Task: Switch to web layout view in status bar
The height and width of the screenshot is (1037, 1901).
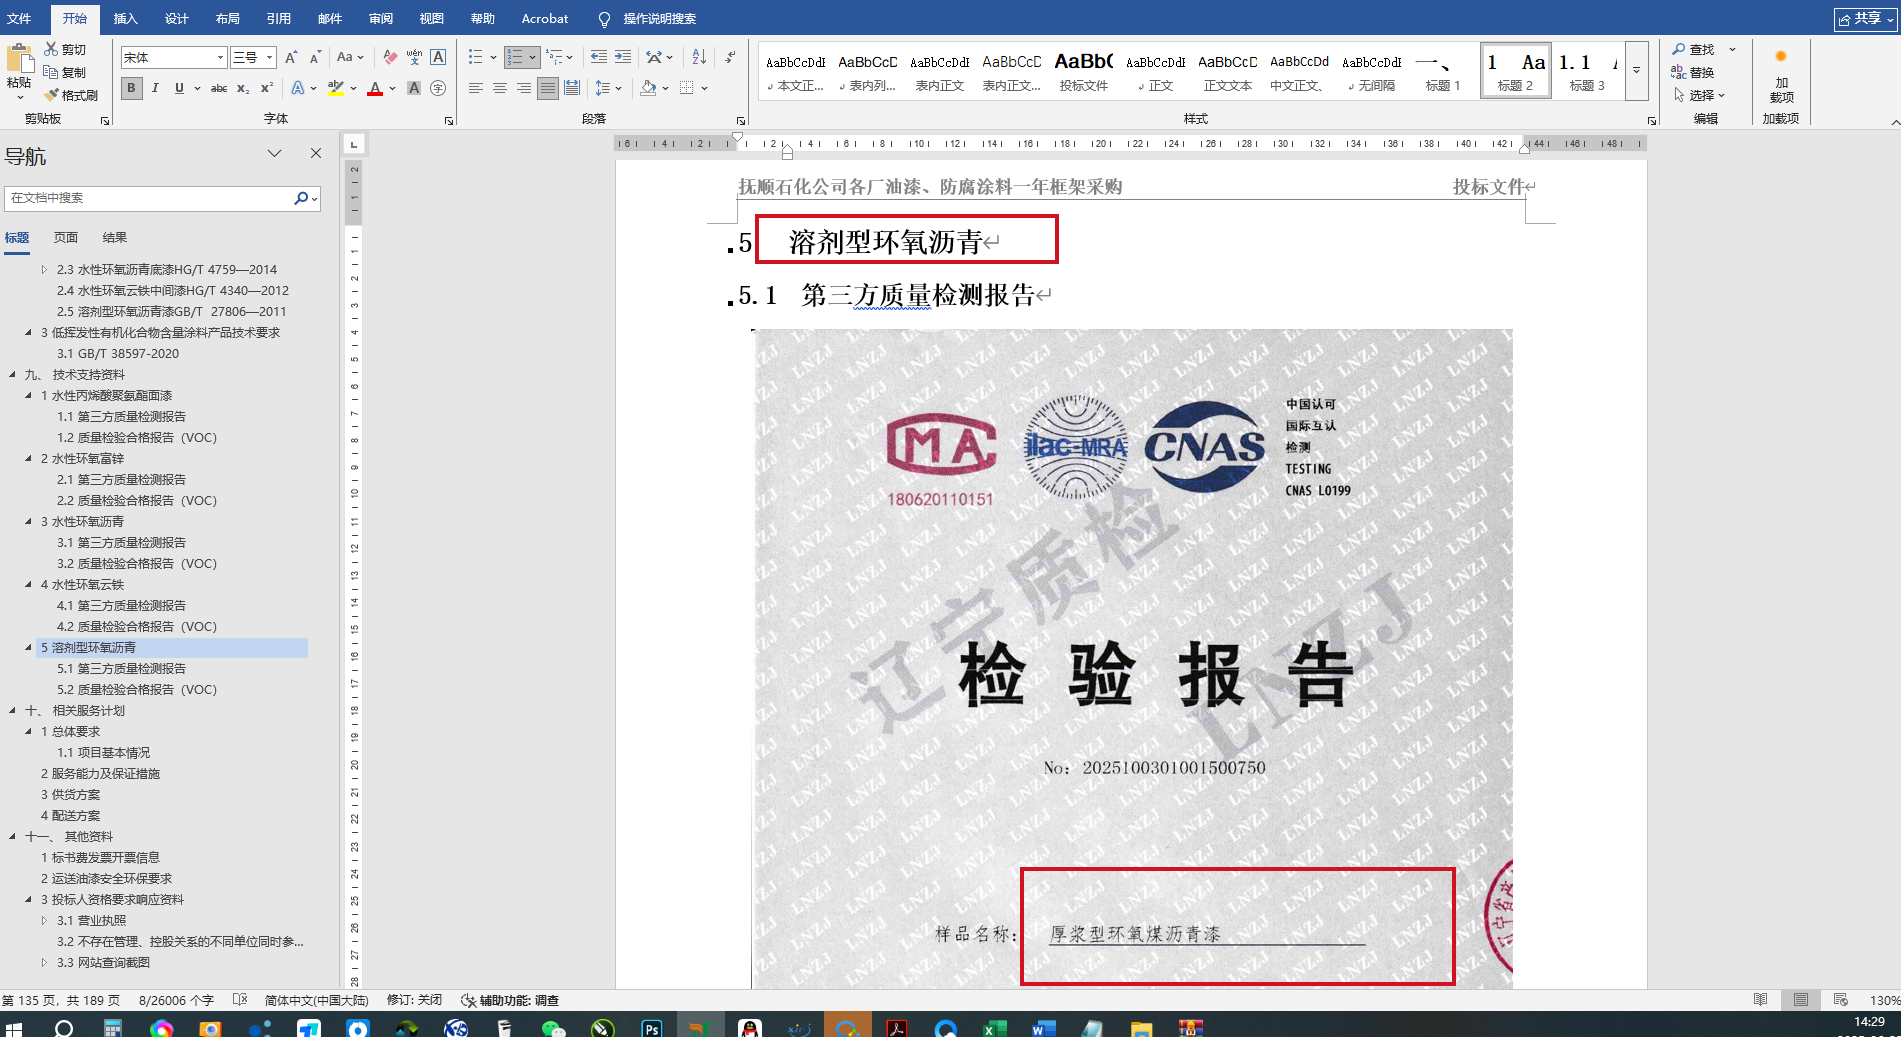Action: pyautogui.click(x=1841, y=1000)
